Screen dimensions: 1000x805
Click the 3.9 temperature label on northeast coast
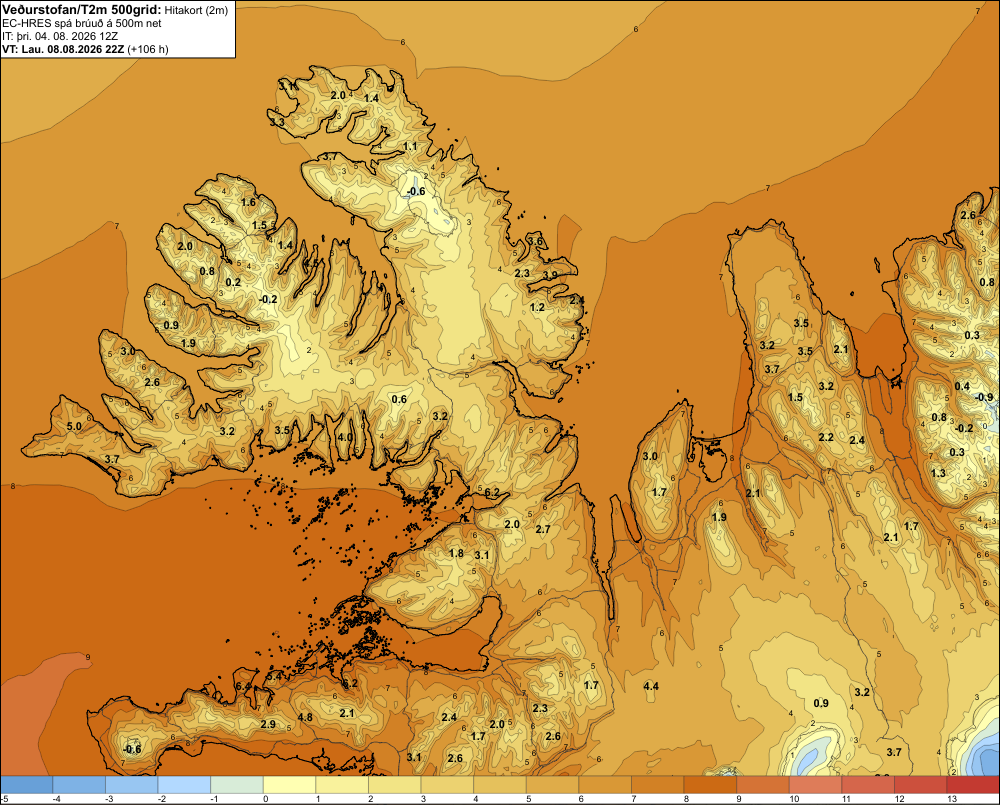550,275
